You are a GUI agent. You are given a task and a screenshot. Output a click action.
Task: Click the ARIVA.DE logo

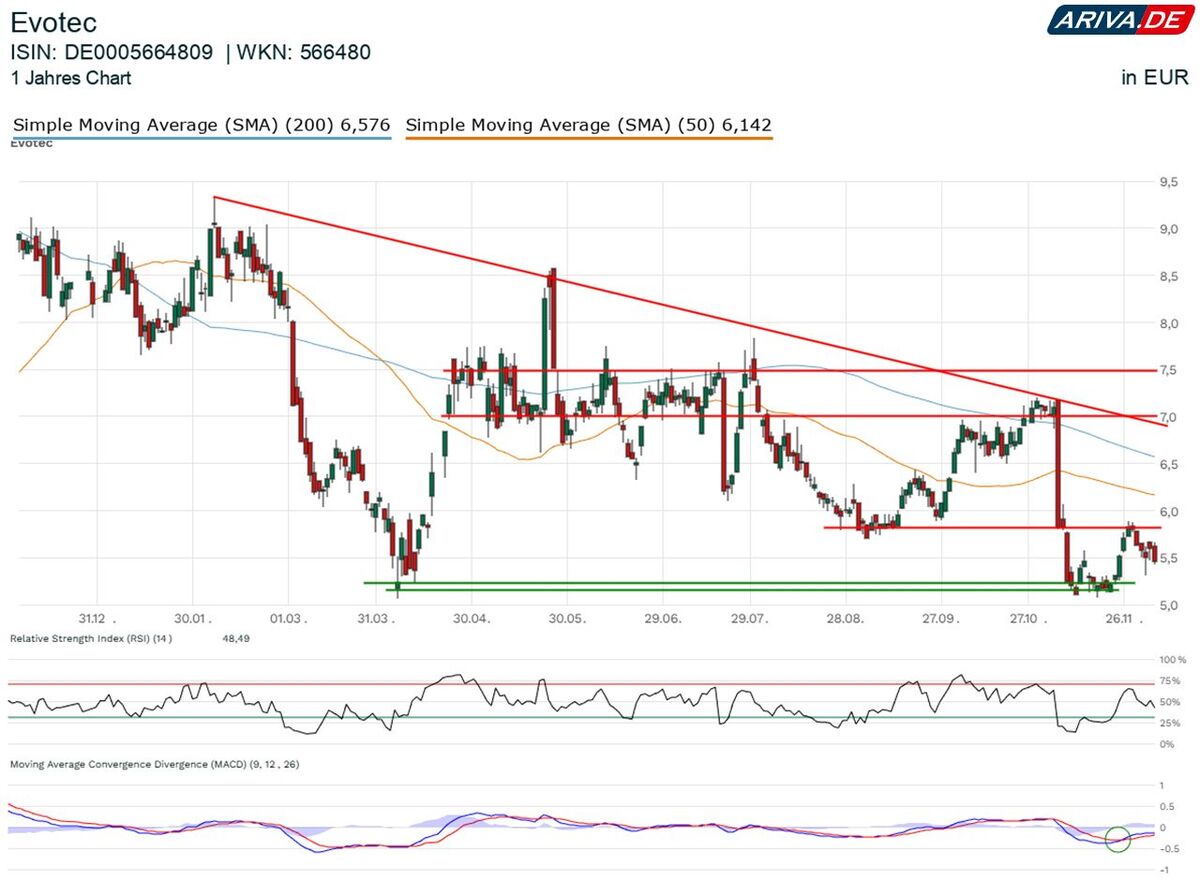tap(1119, 19)
